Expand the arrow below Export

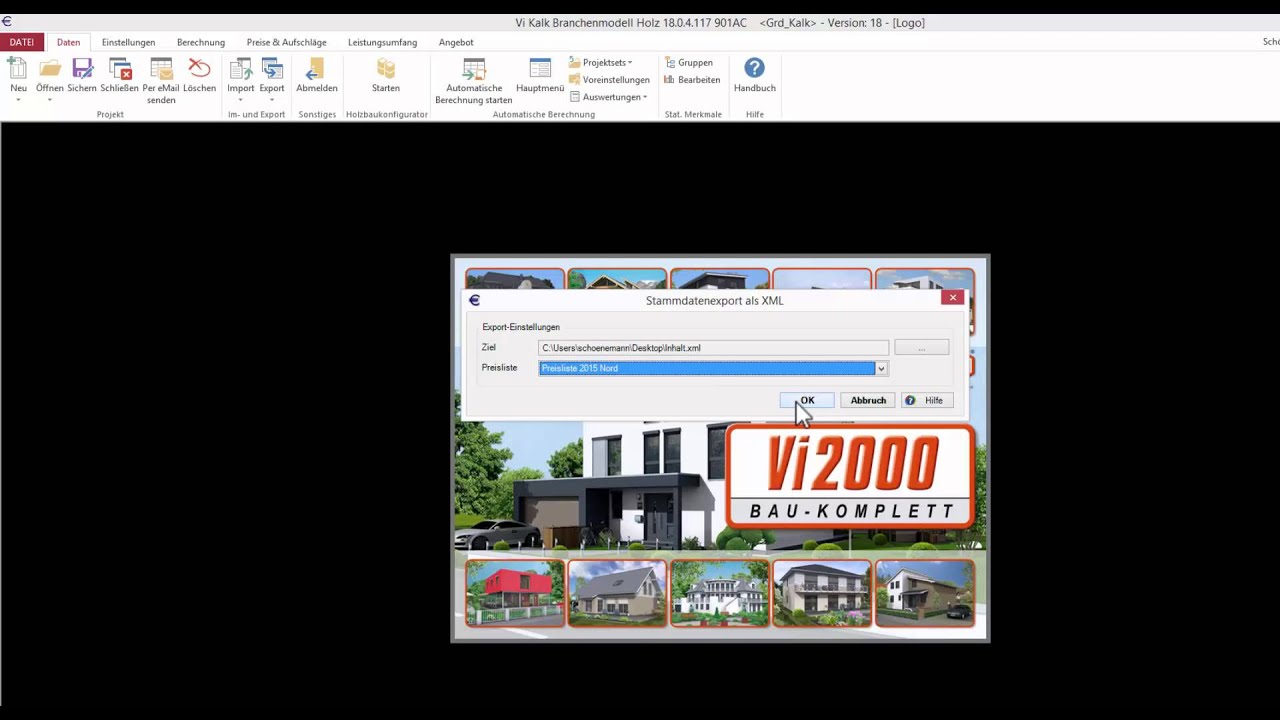(272, 100)
